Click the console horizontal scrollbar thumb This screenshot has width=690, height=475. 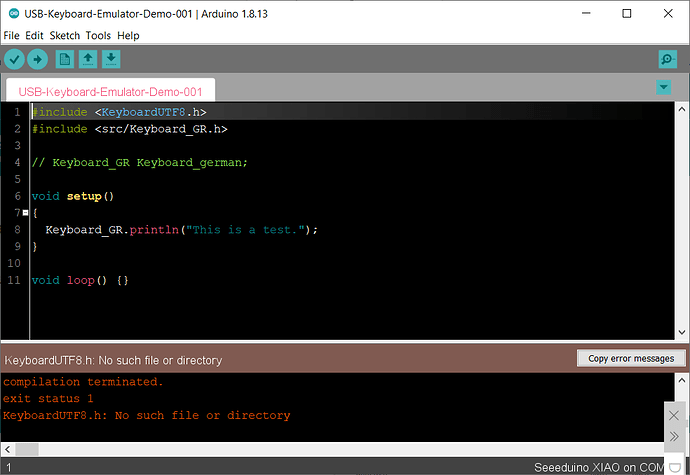pyautogui.click(x=27, y=449)
